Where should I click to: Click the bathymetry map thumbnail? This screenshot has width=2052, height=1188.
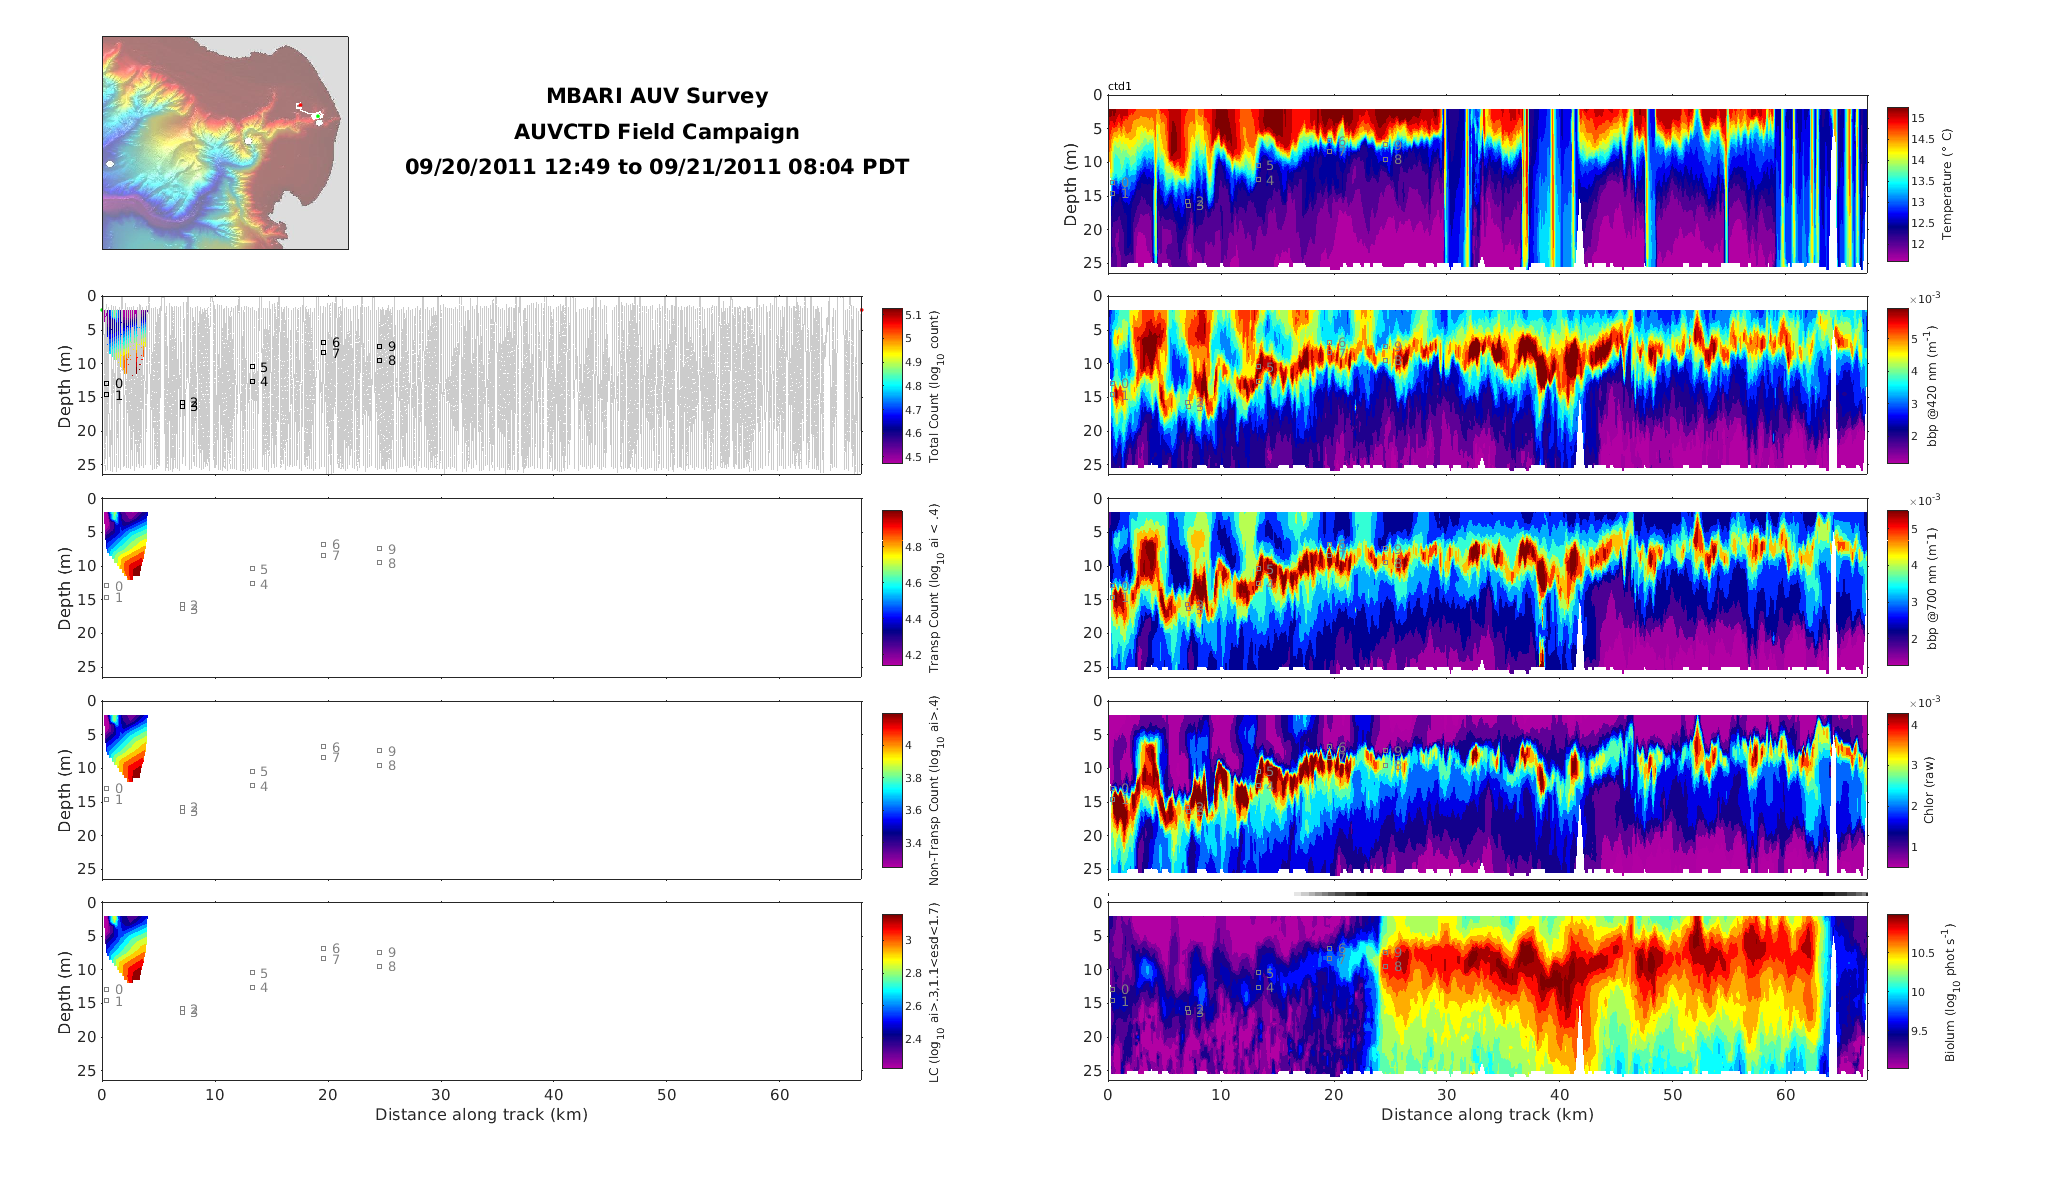(225, 143)
